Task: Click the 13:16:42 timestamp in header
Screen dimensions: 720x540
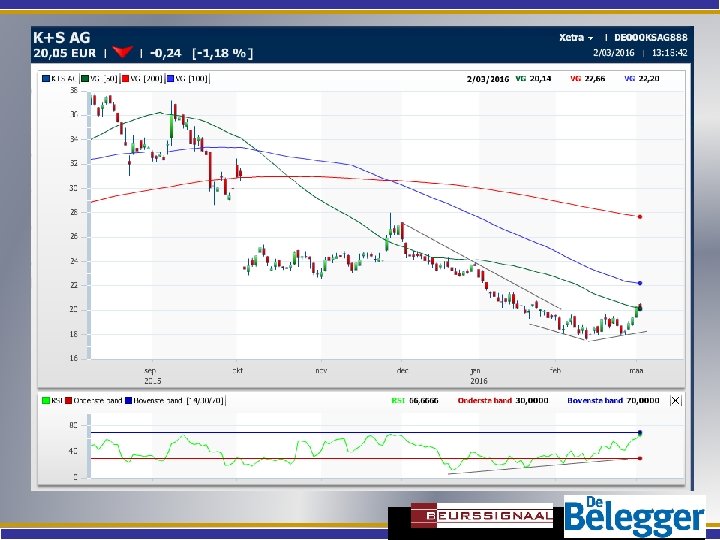Action: (669, 52)
